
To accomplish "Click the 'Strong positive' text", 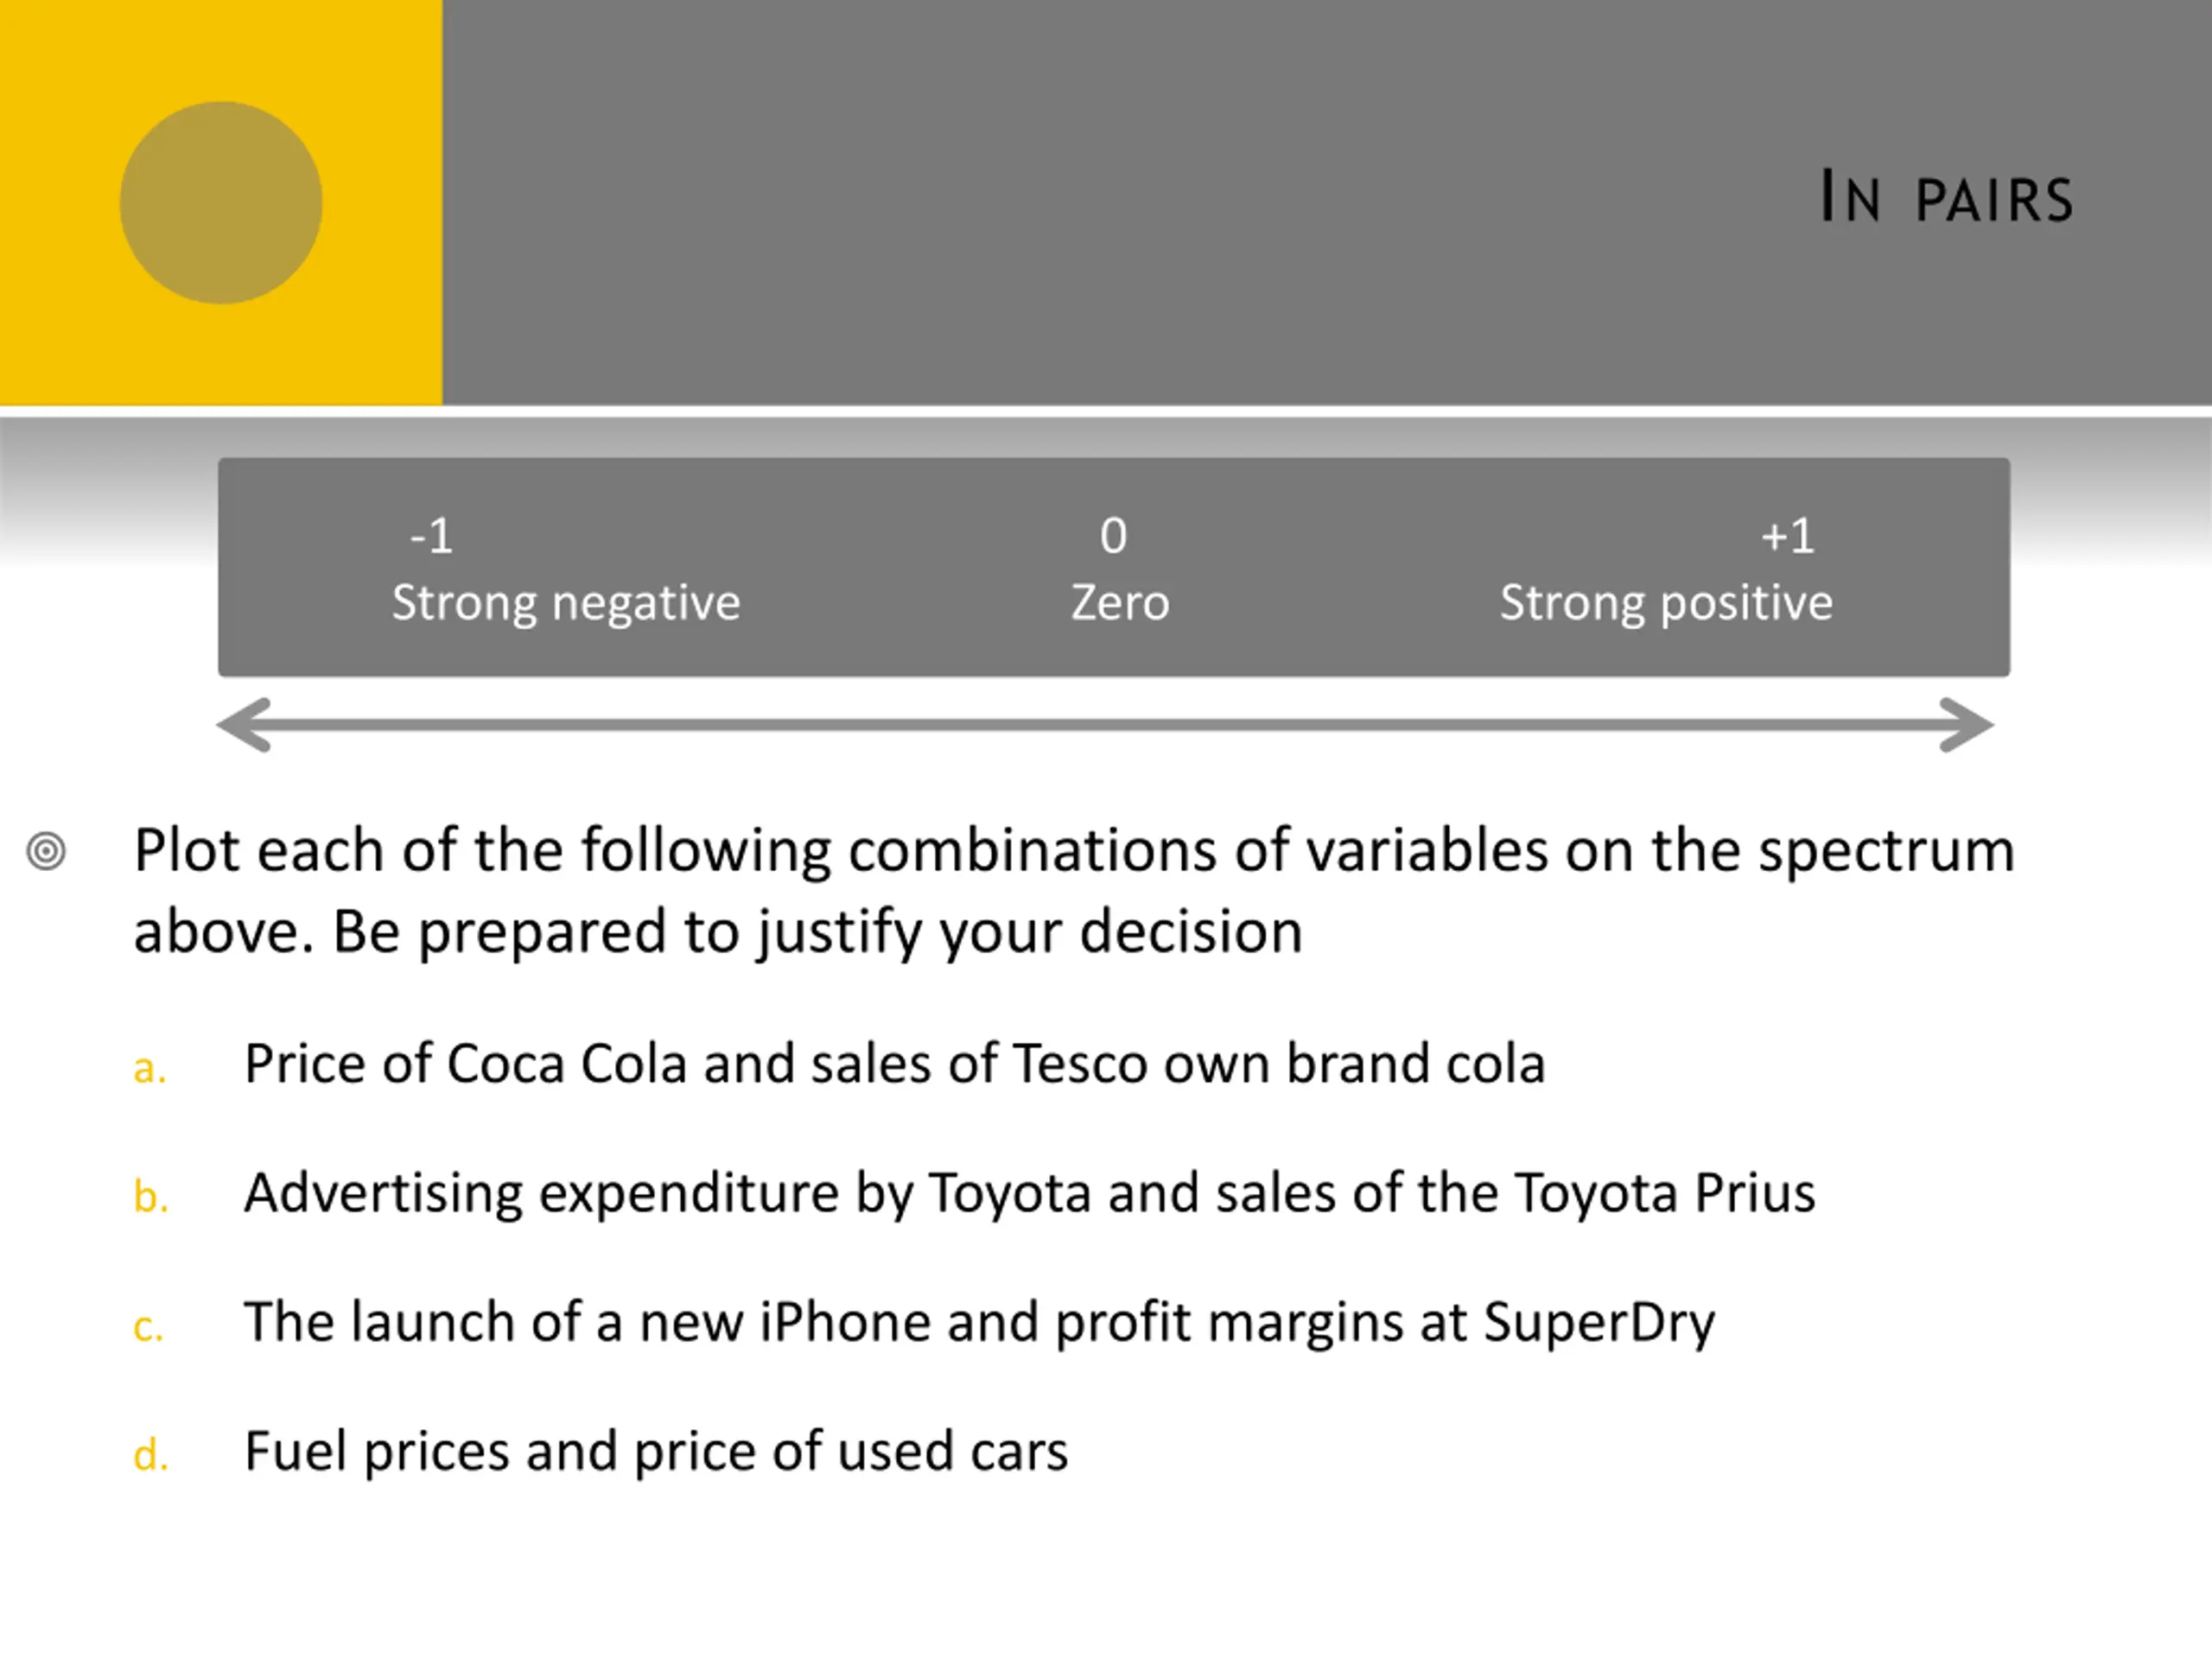I will (x=1666, y=603).
